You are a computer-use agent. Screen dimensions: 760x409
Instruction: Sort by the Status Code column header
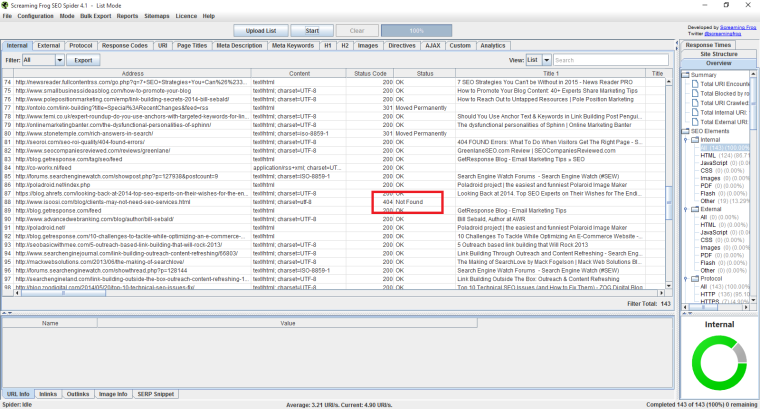(370, 73)
